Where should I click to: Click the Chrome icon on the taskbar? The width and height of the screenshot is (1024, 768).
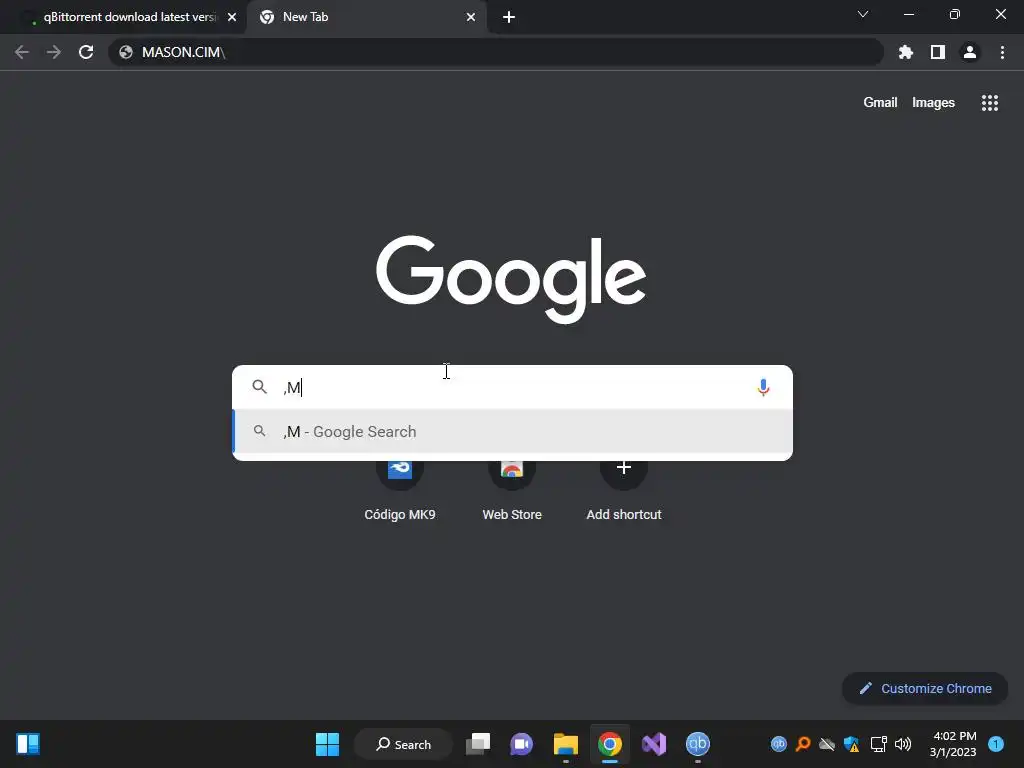pyautogui.click(x=609, y=744)
